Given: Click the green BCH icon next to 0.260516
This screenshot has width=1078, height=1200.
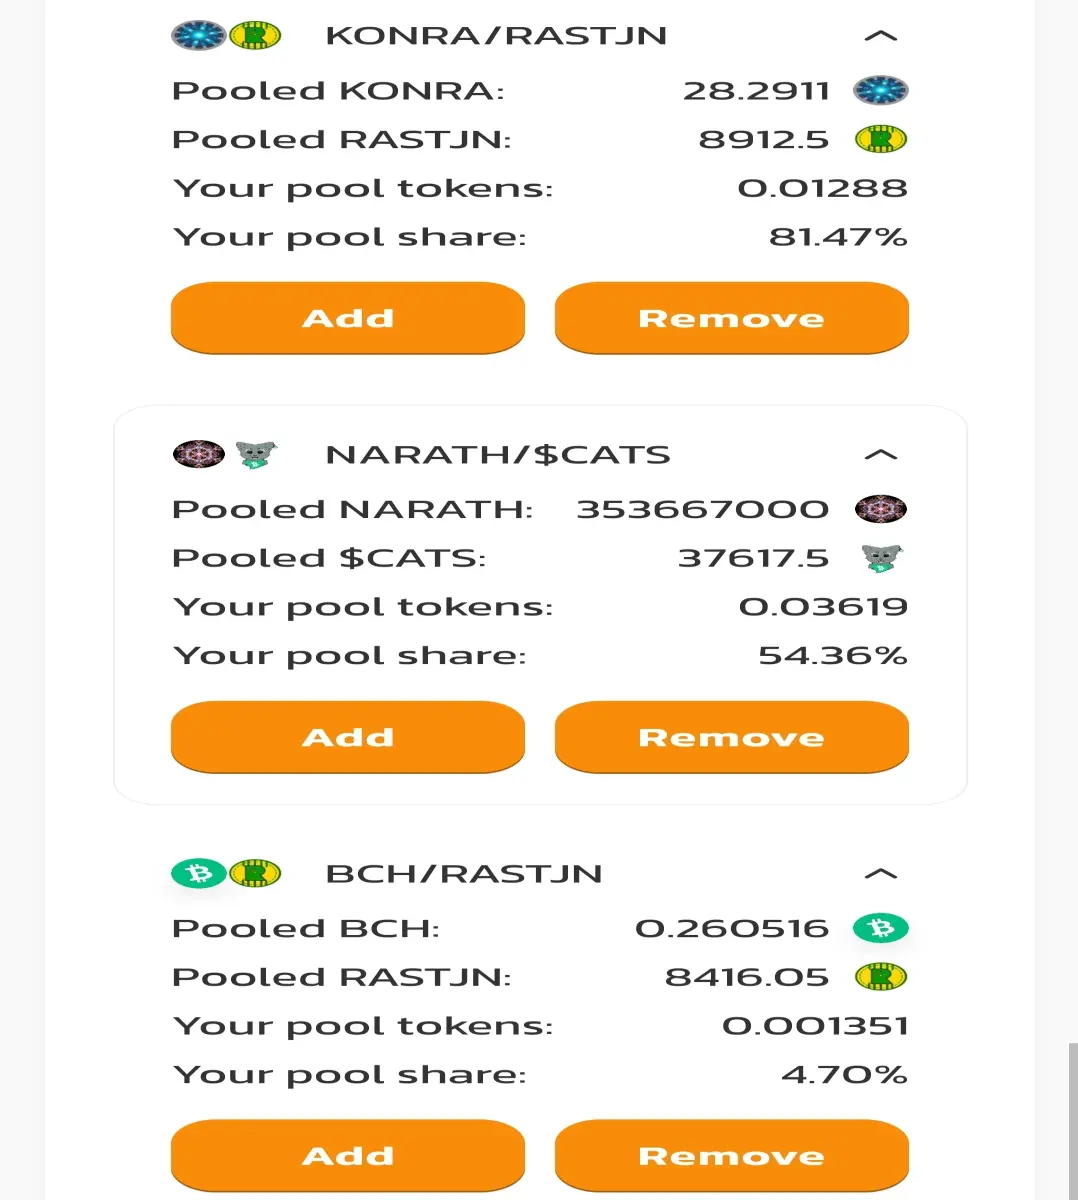Looking at the screenshot, I should (881, 928).
